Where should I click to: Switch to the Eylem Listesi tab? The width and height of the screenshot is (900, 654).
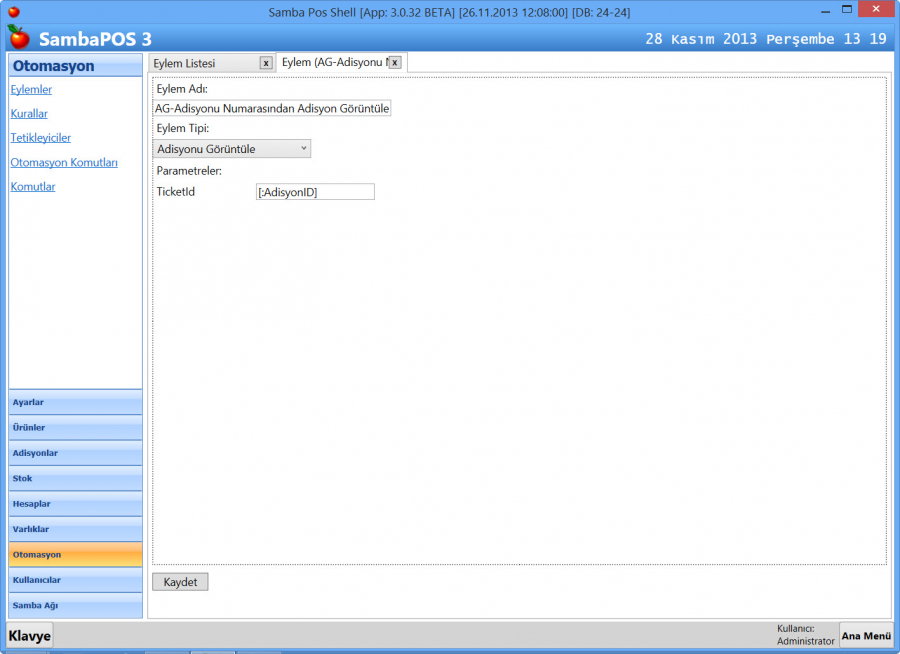[x=202, y=63]
